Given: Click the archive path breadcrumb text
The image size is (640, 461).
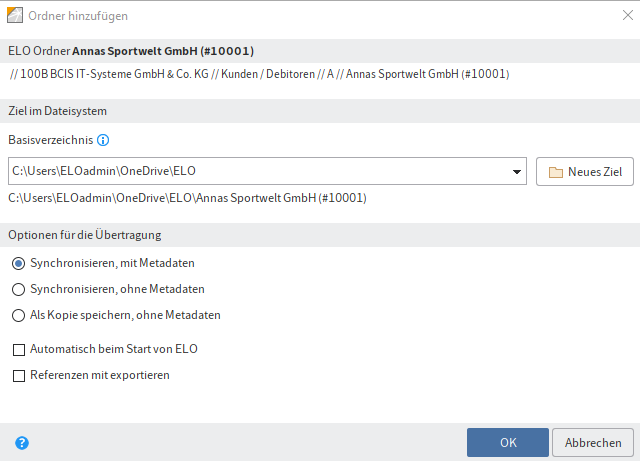Looking at the screenshot, I should (x=260, y=74).
